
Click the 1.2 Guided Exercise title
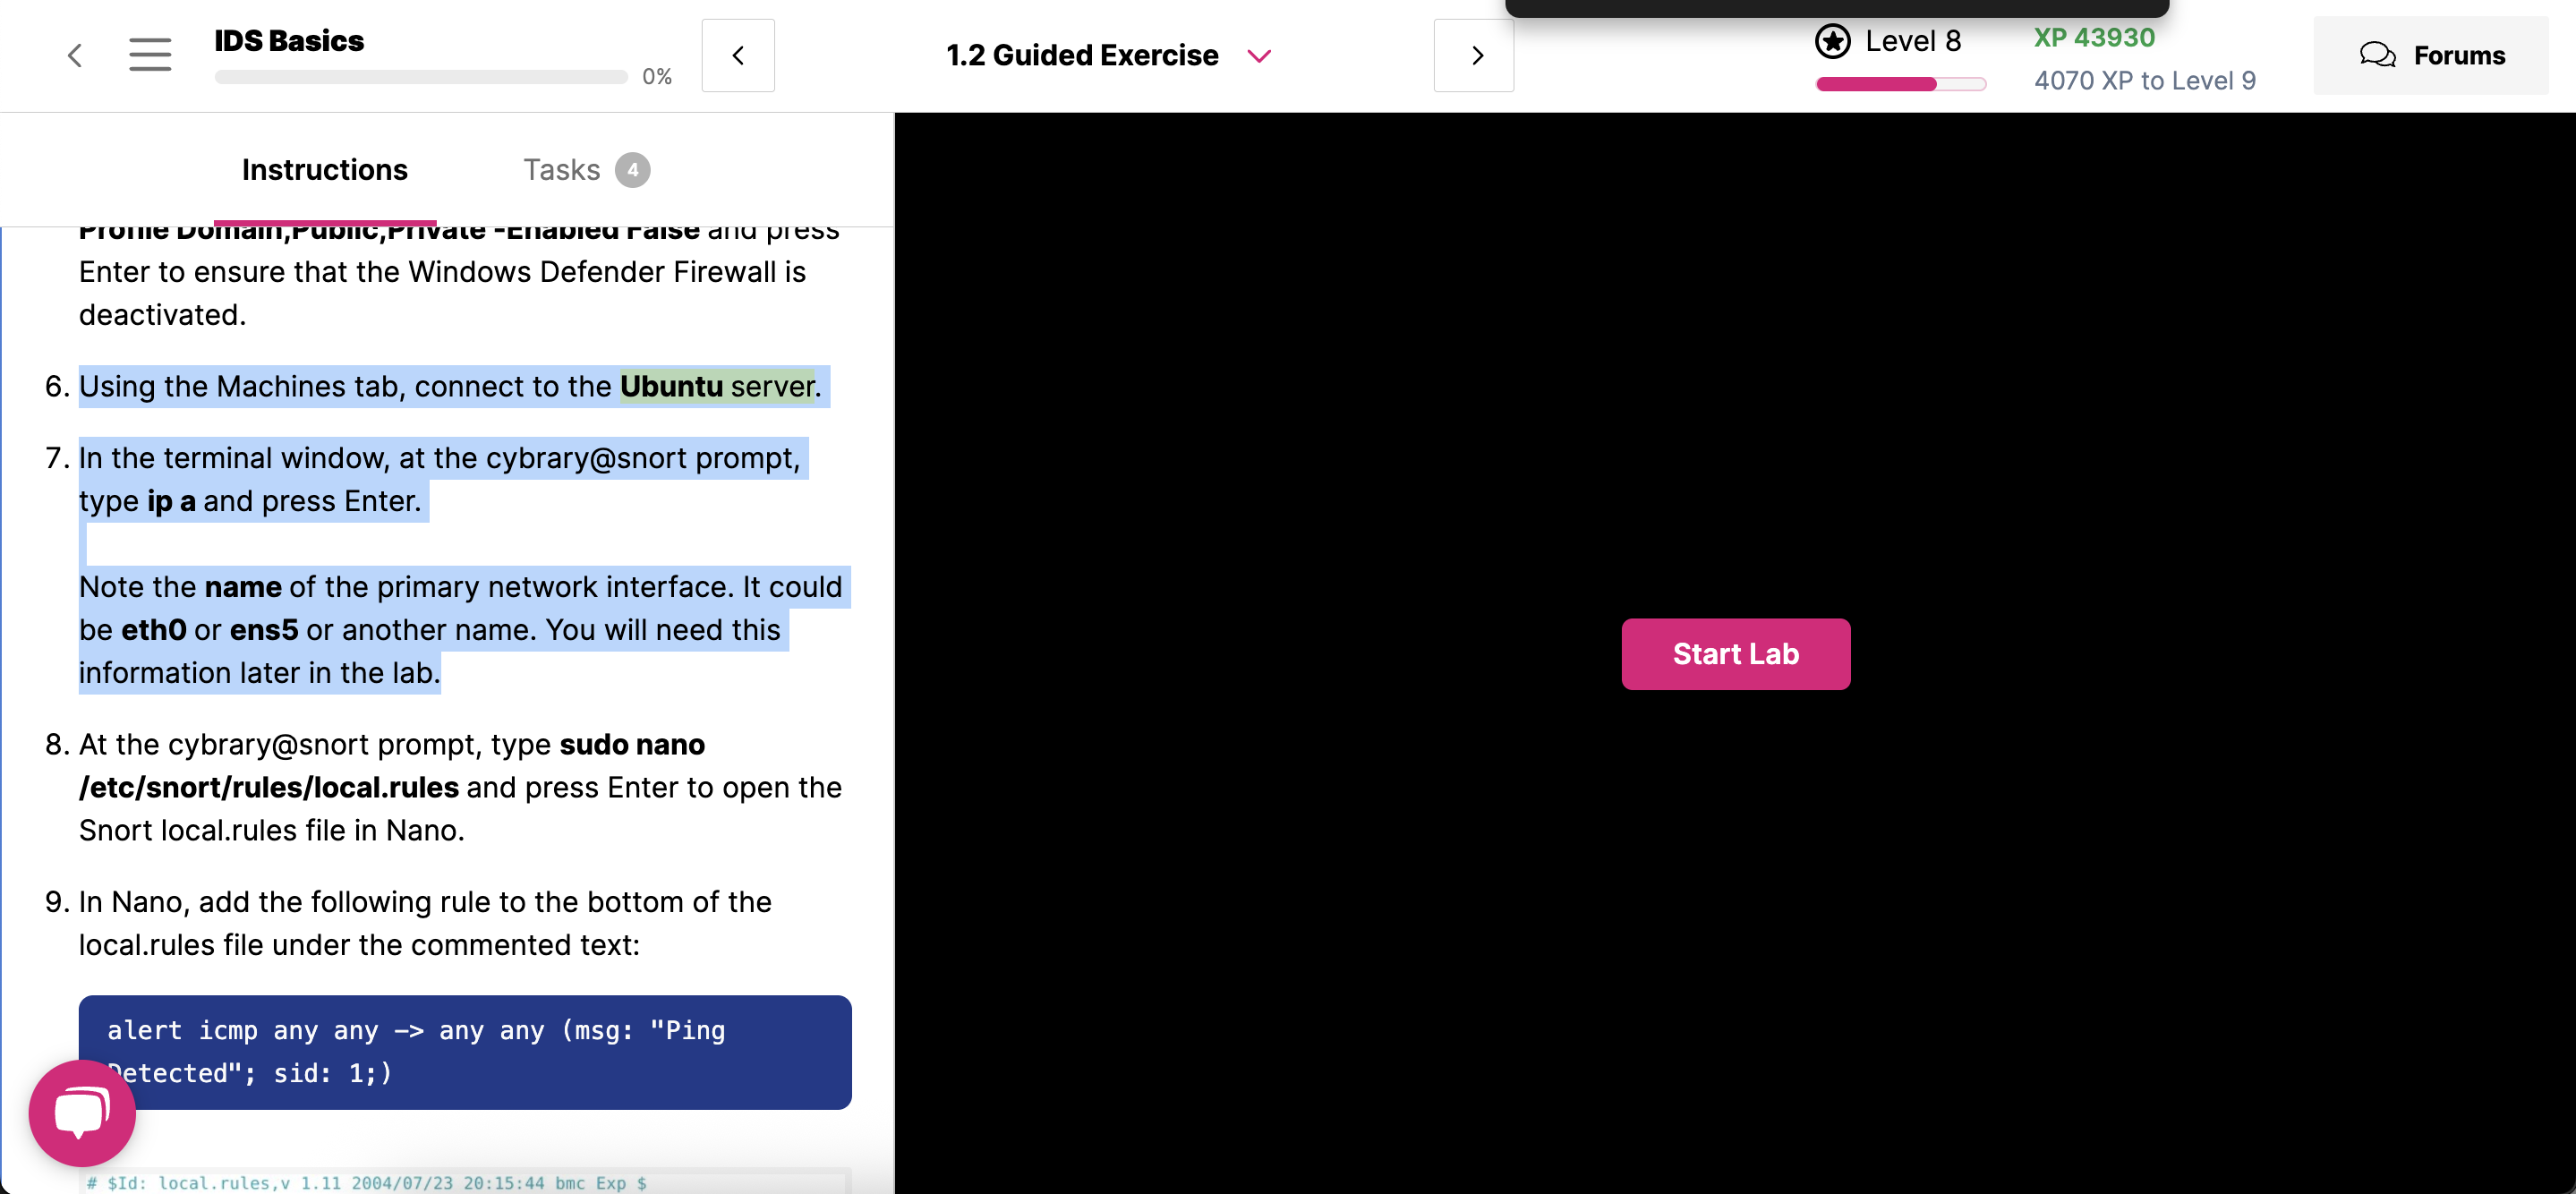1082,55
